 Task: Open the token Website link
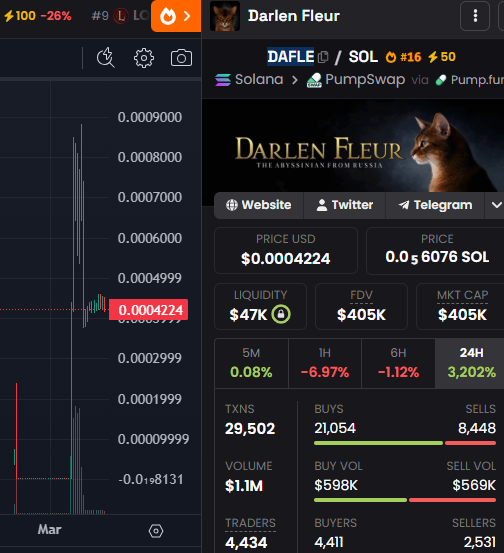pos(259,205)
